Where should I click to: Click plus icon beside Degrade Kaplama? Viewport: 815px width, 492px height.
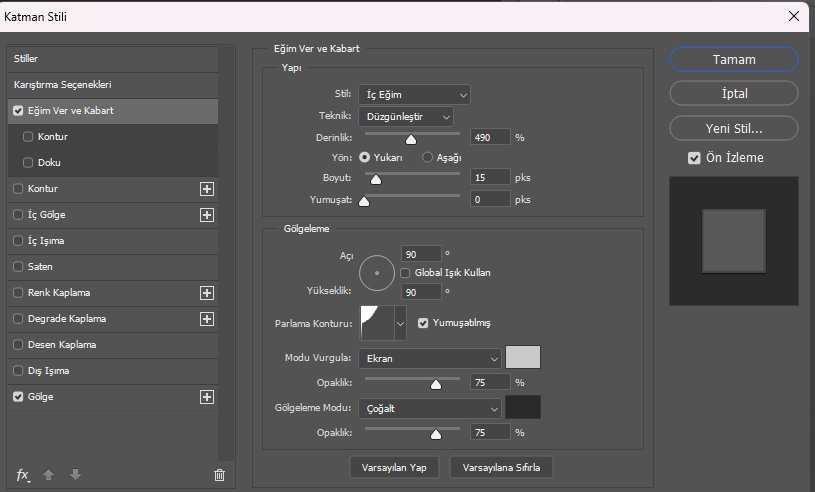click(x=207, y=319)
